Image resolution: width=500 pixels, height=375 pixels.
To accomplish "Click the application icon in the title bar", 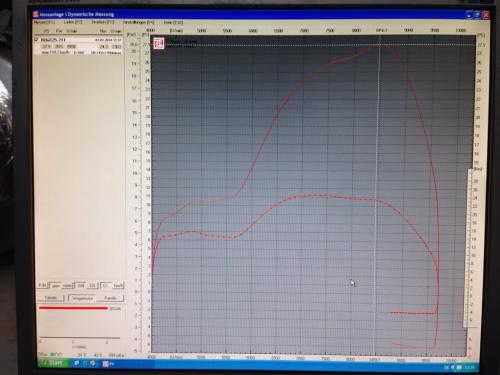I will coord(36,14).
